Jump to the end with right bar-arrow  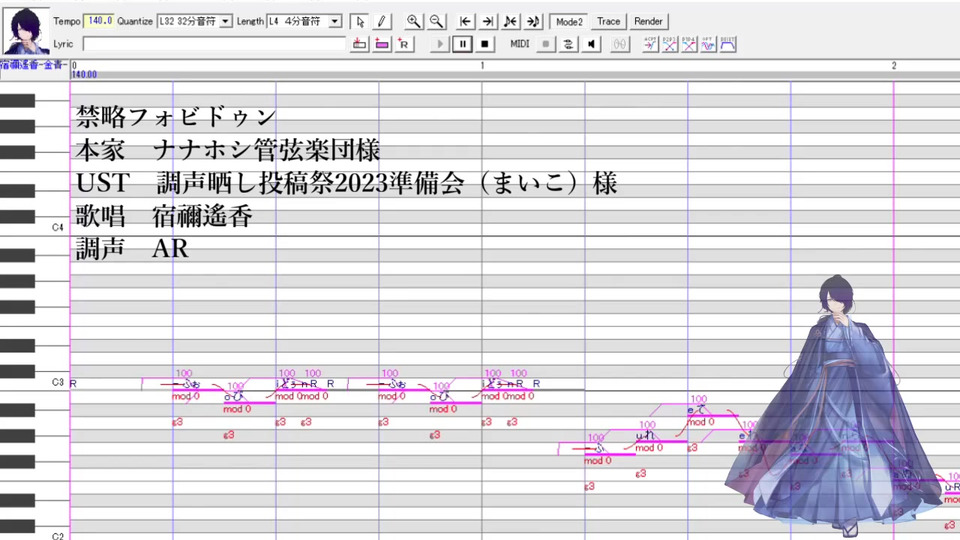487,21
